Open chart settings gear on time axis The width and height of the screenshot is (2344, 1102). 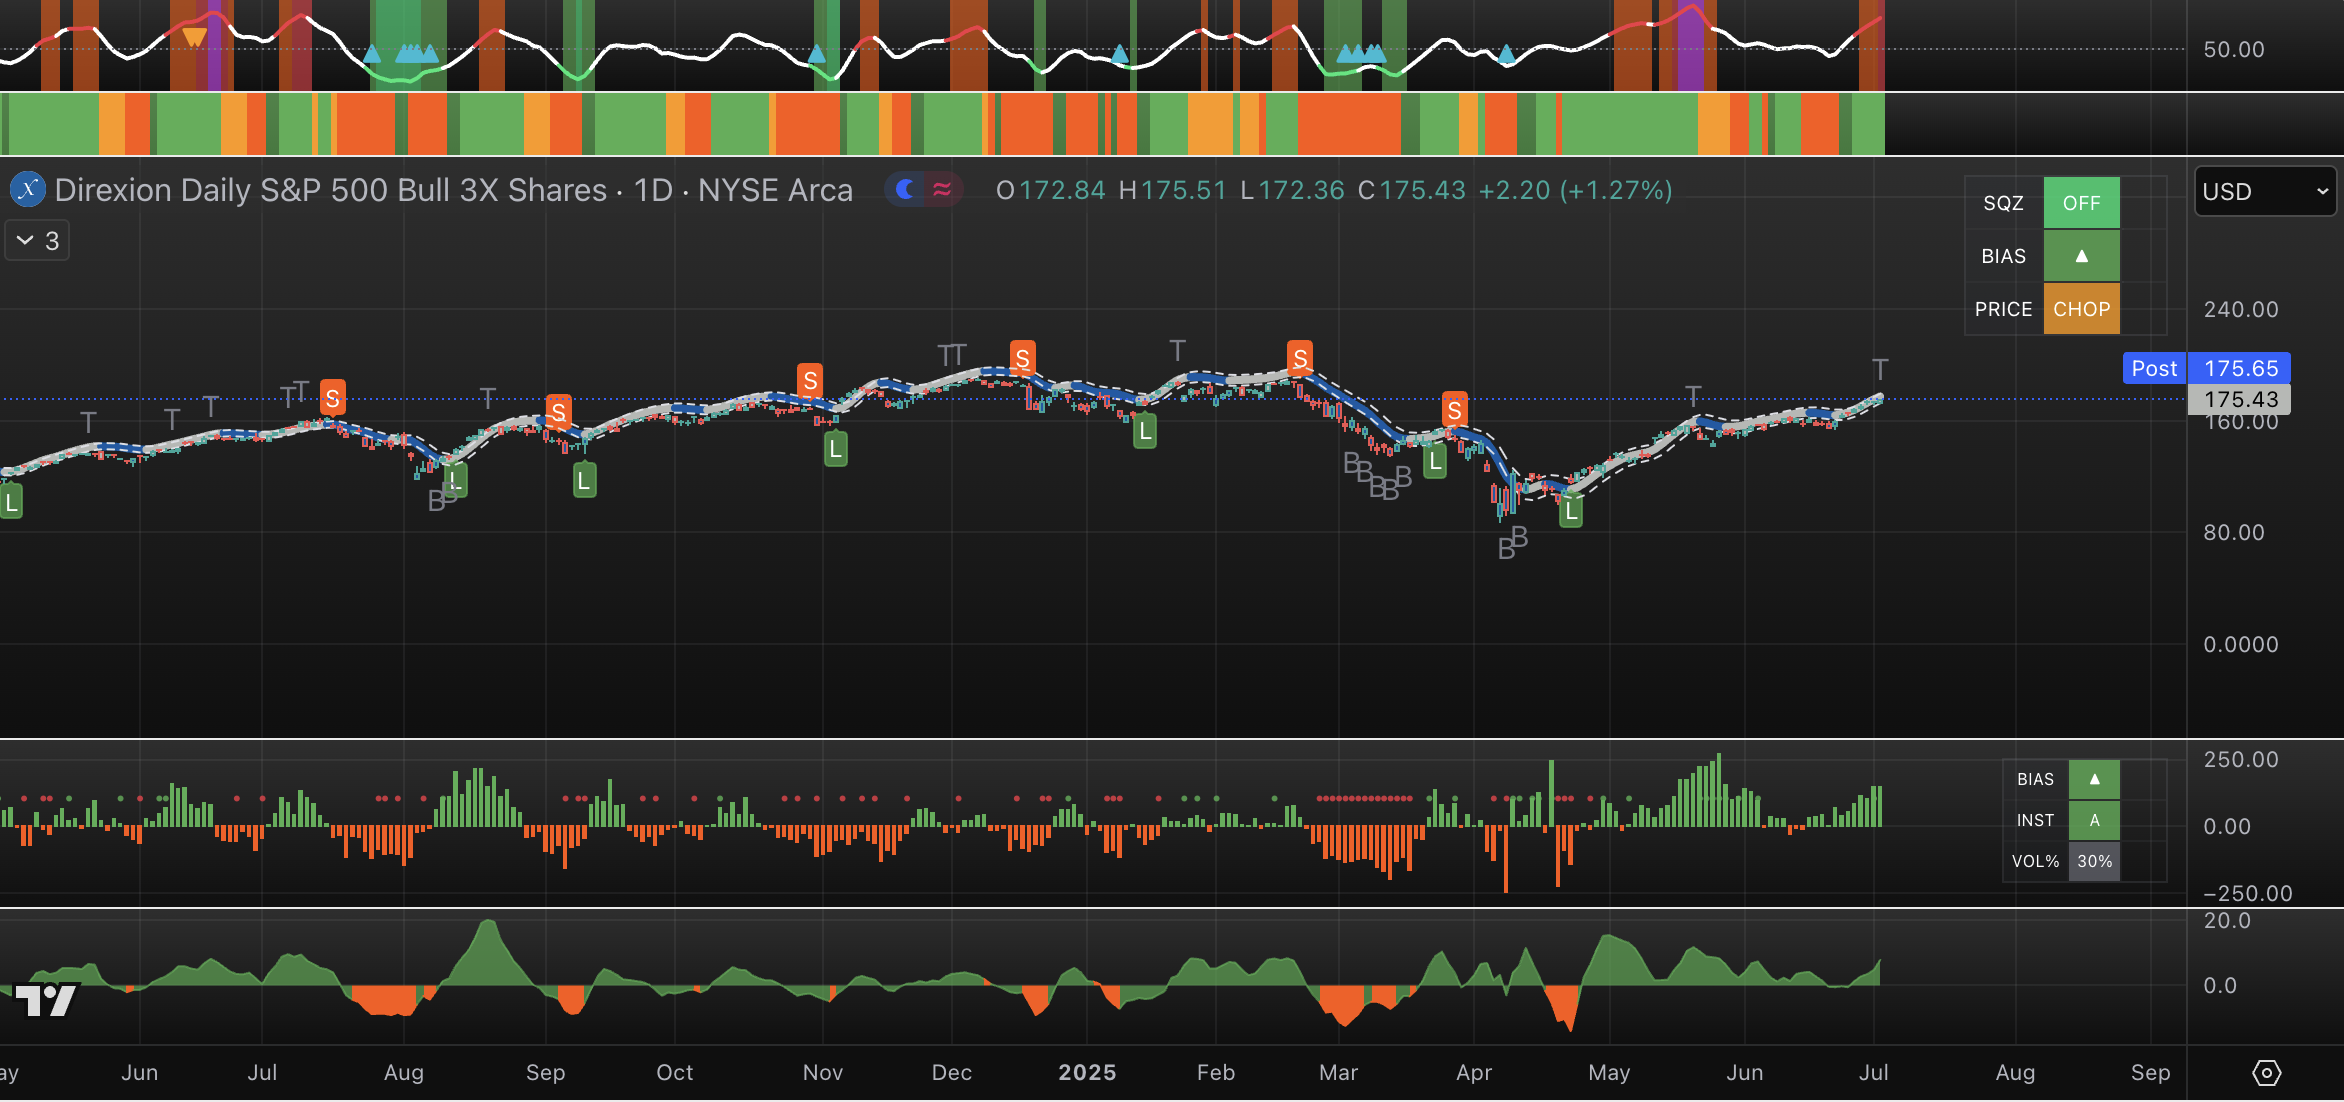coord(2266,1073)
